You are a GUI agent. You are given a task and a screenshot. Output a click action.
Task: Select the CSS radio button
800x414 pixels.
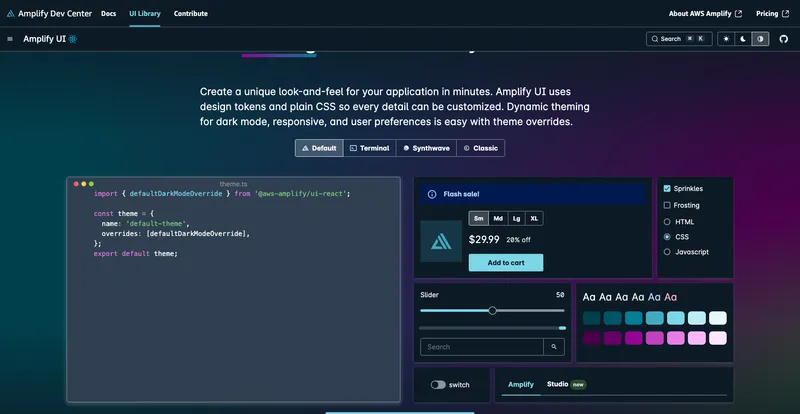pyautogui.click(x=667, y=237)
